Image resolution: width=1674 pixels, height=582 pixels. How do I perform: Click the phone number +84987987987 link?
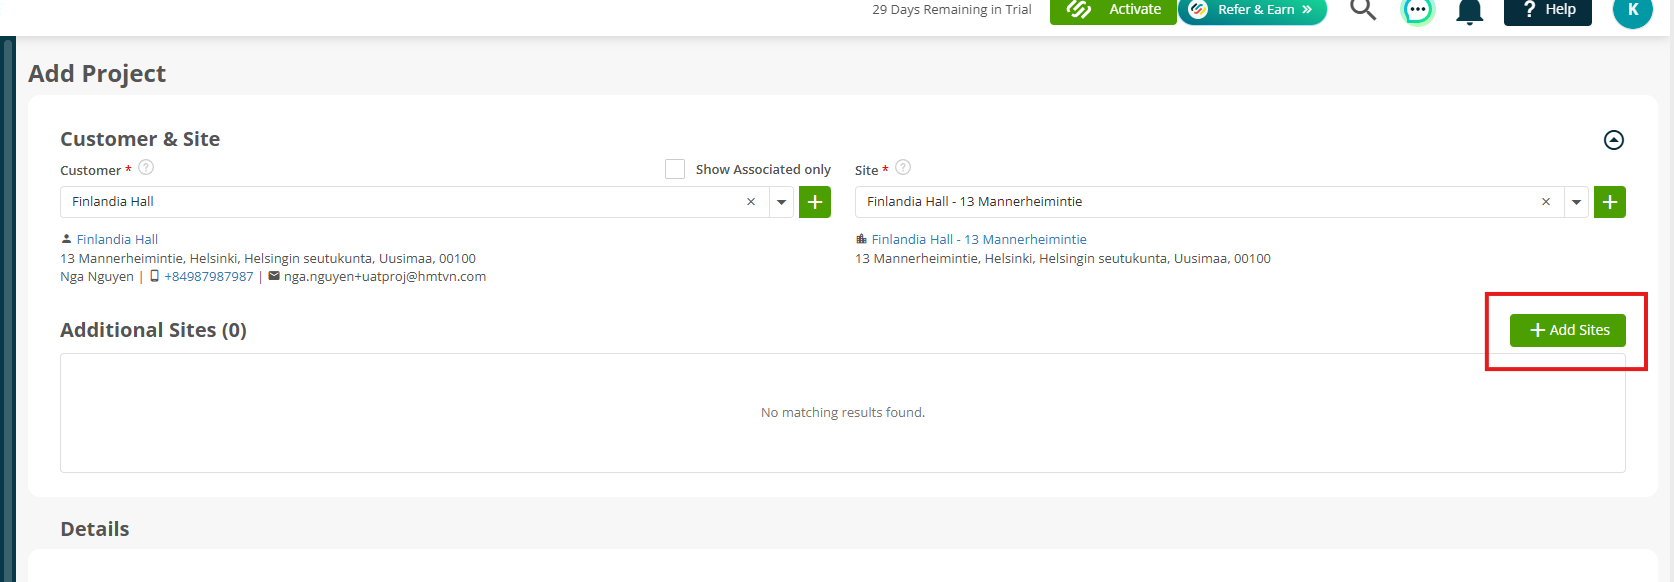[x=209, y=276]
